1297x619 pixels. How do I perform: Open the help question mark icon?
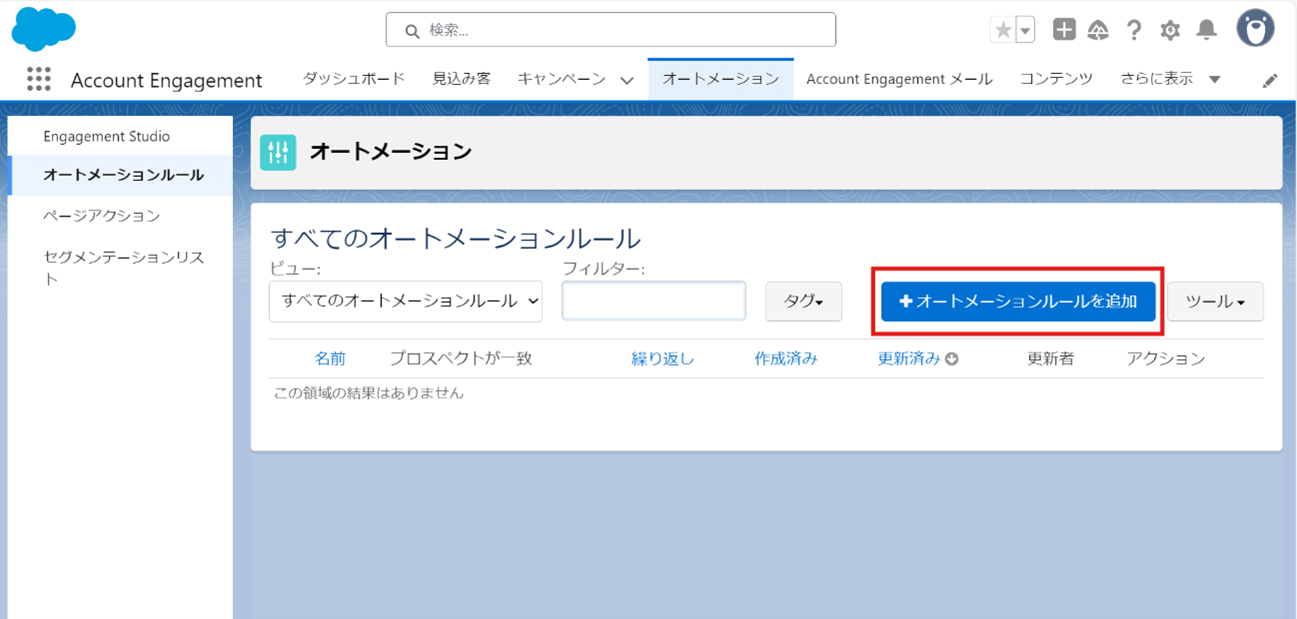1133,30
